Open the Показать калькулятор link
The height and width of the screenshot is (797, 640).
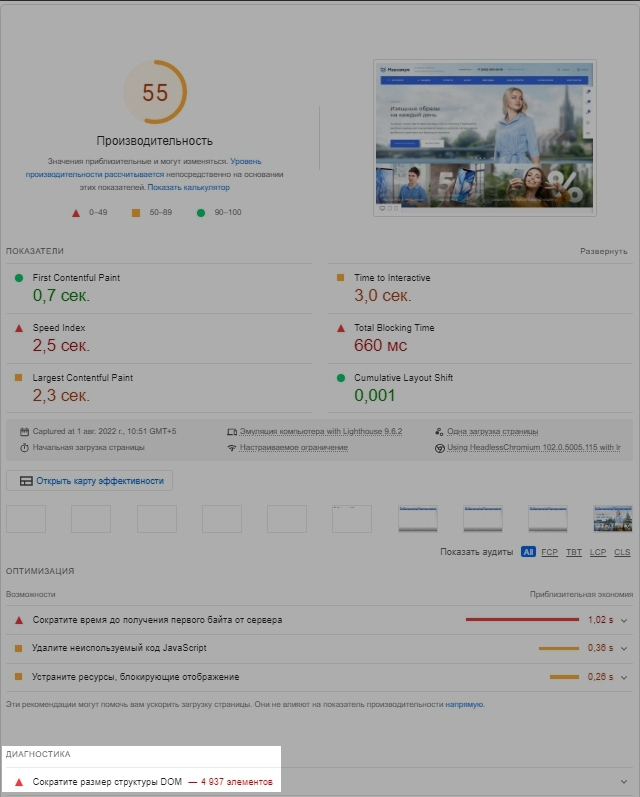pyautogui.click(x=189, y=187)
